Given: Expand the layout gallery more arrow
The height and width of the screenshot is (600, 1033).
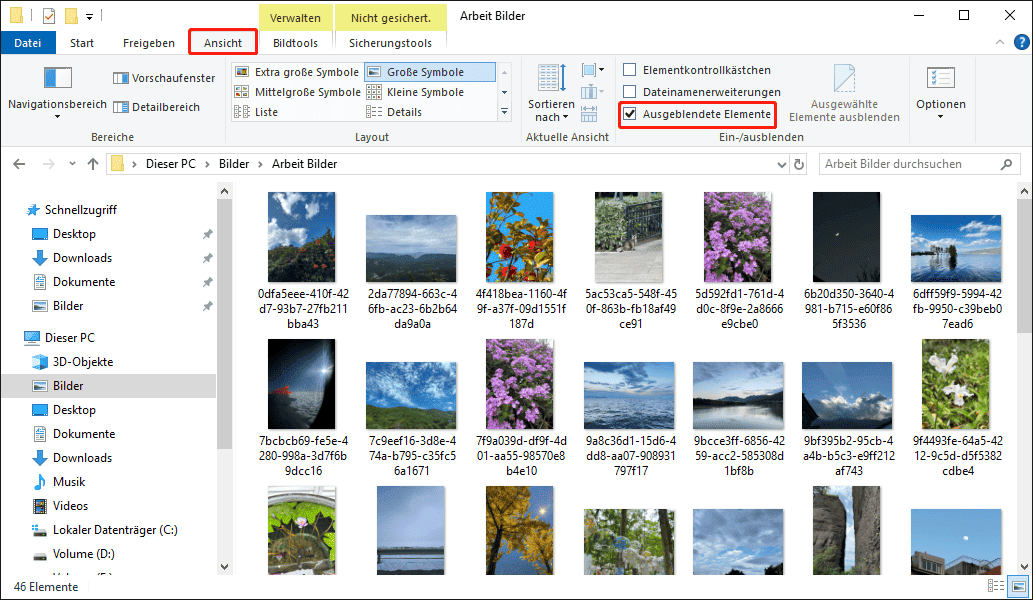Looking at the screenshot, I should (505, 112).
